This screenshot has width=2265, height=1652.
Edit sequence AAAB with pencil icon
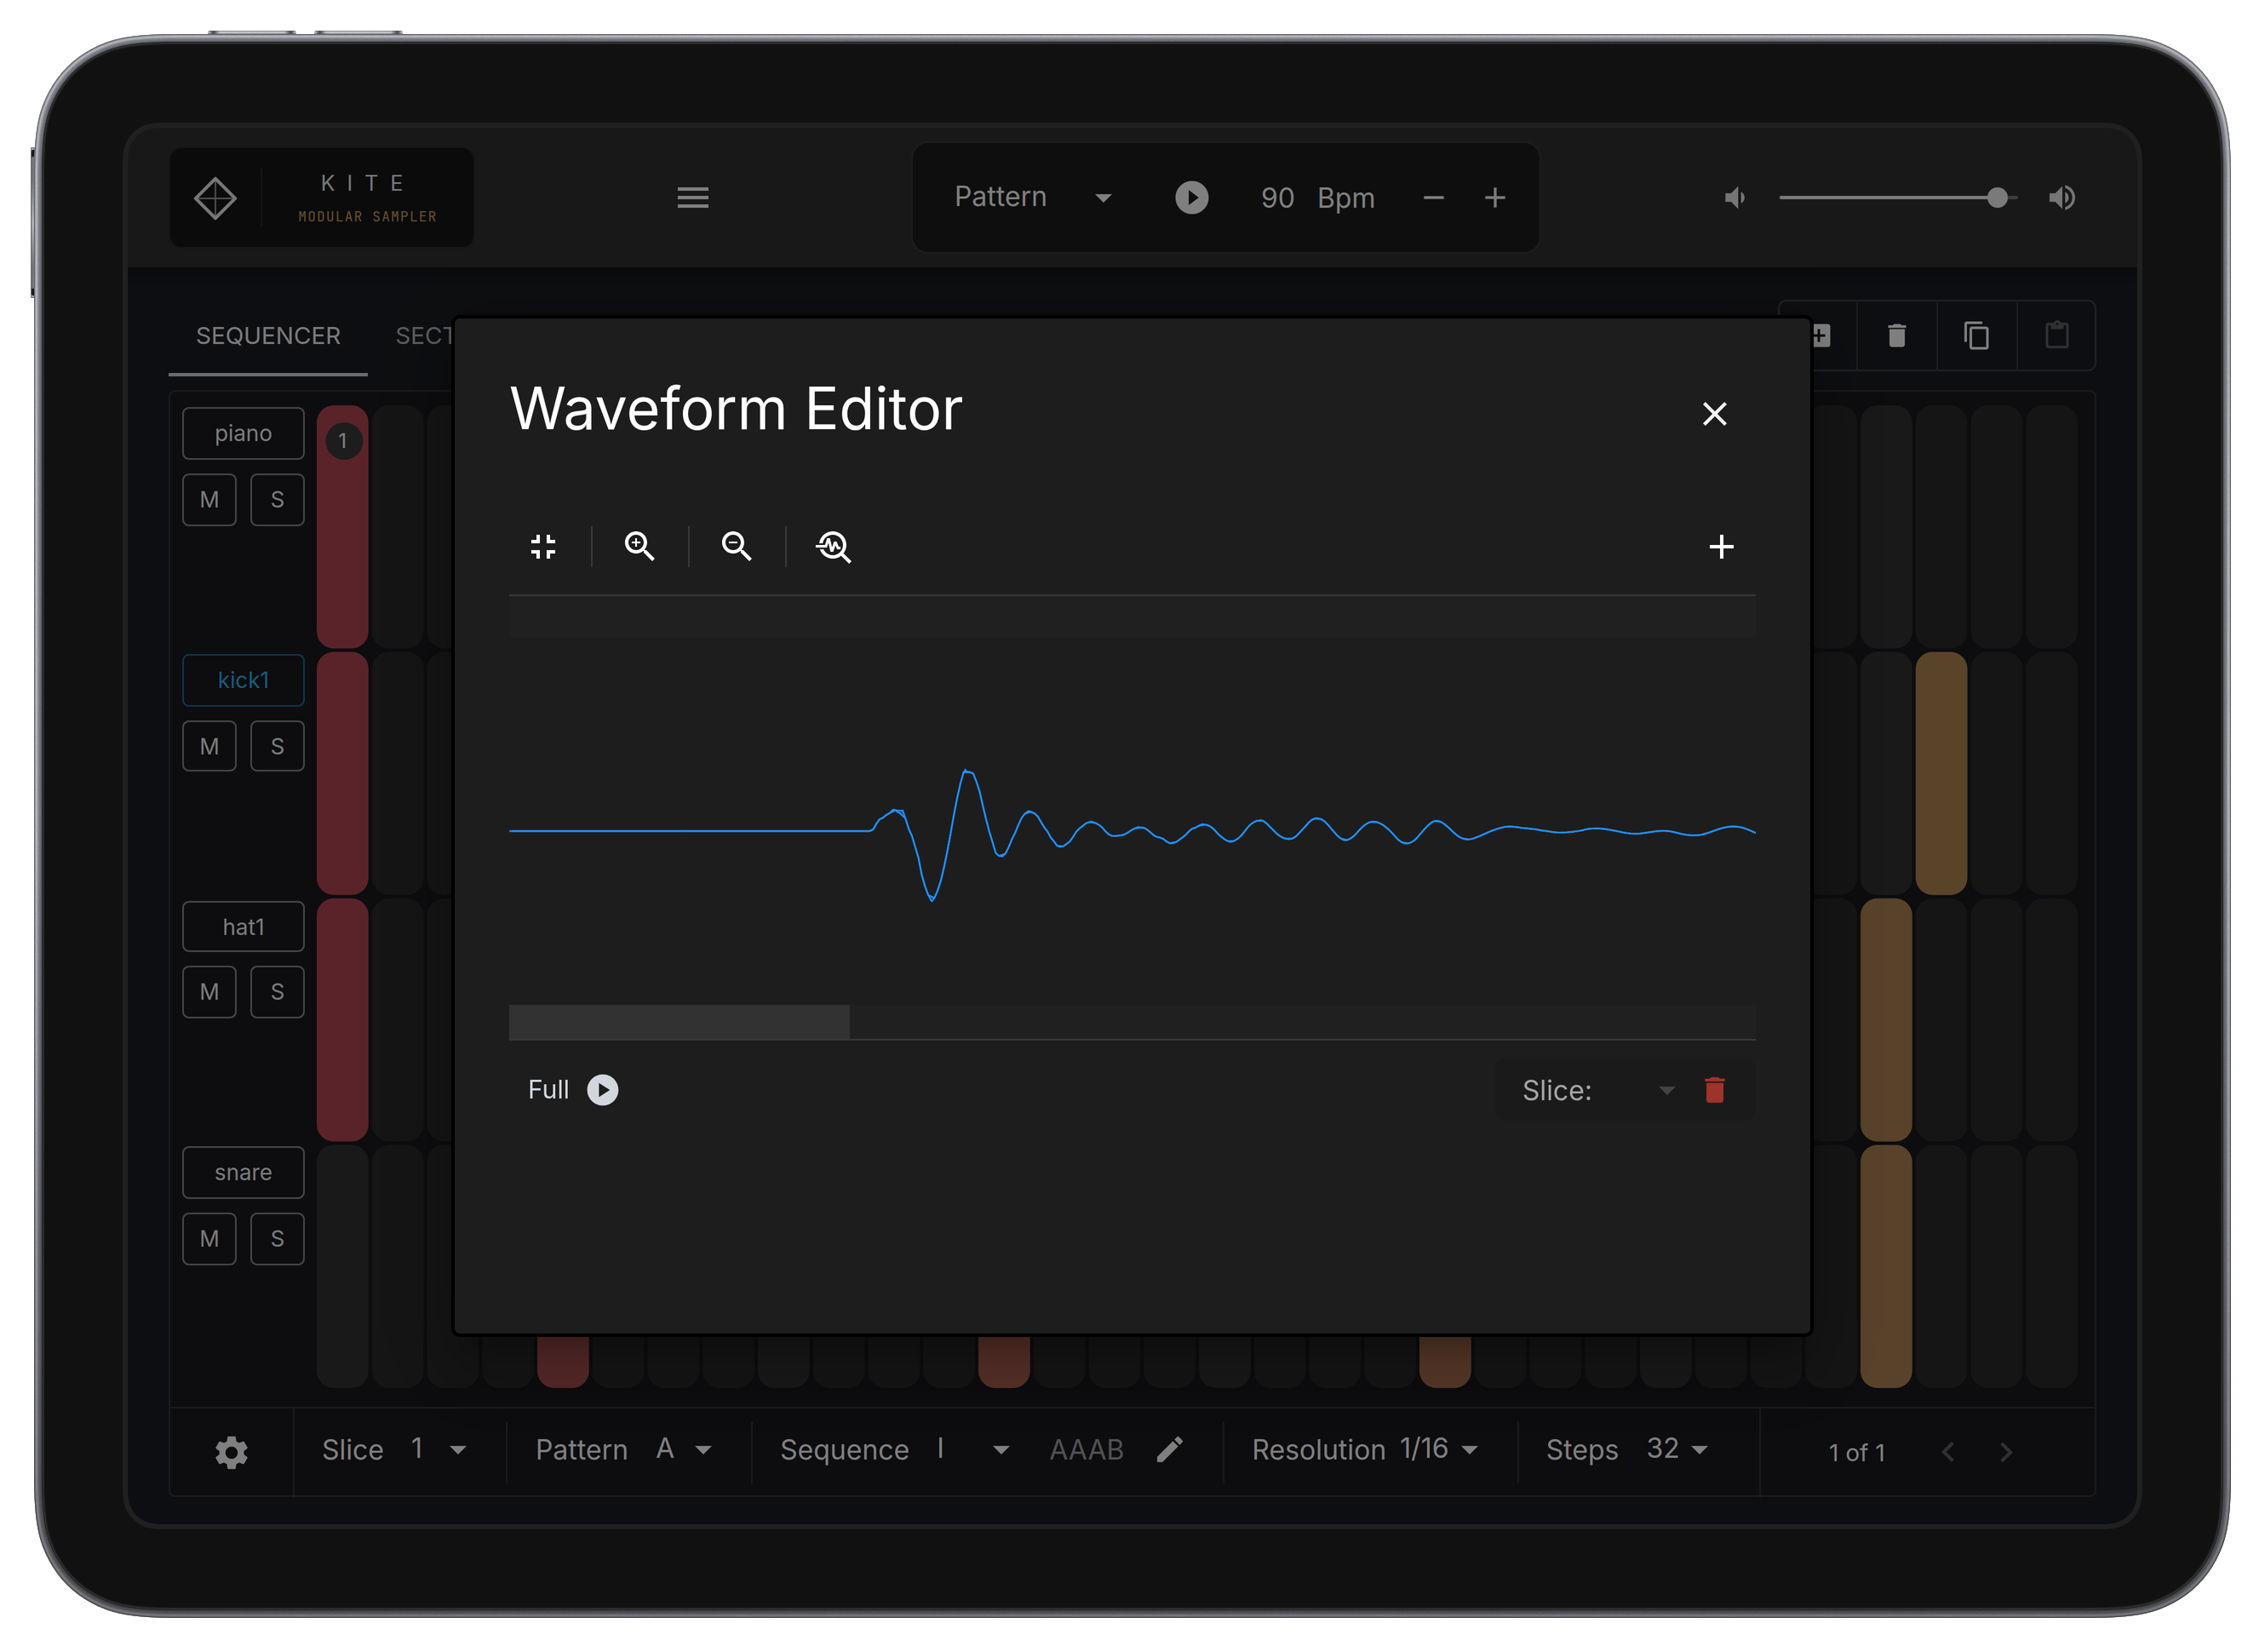[1170, 1449]
